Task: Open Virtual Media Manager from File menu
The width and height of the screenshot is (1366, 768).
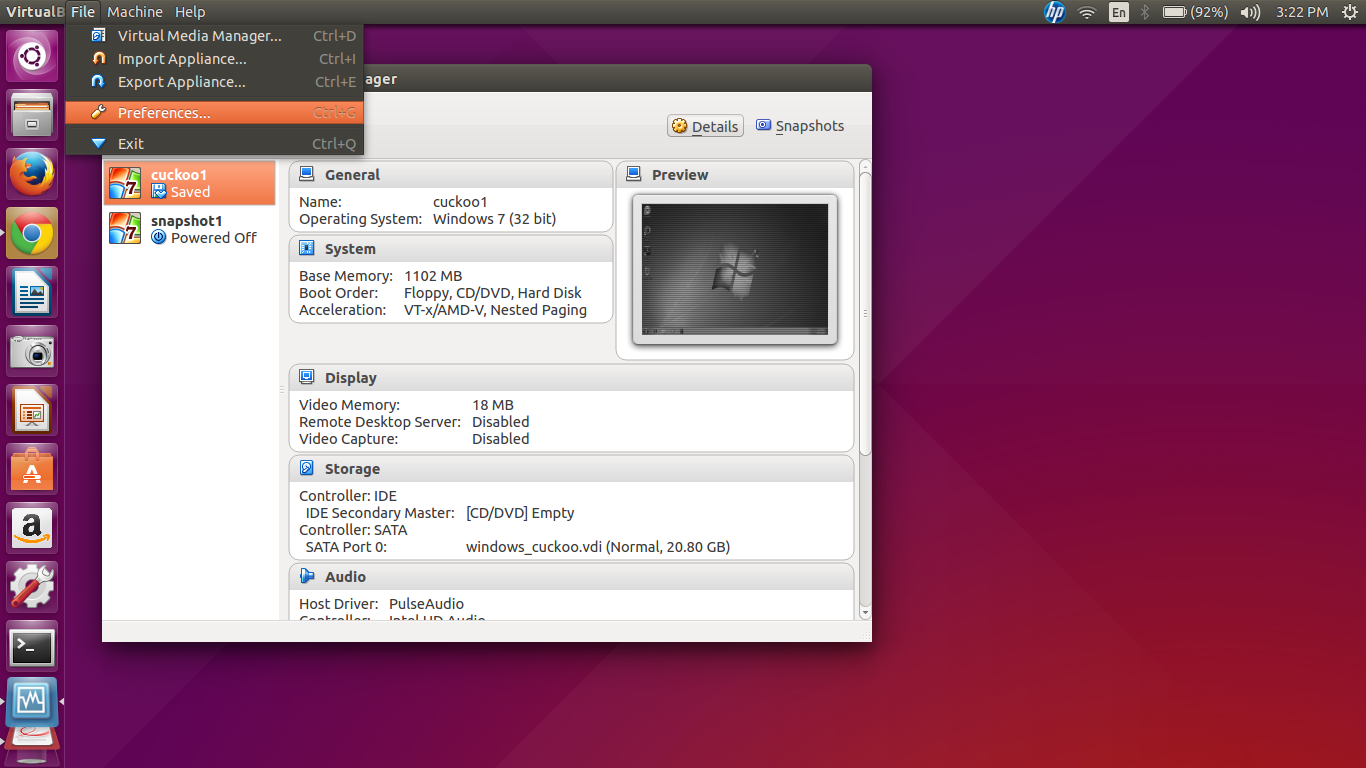Action: coord(214,36)
